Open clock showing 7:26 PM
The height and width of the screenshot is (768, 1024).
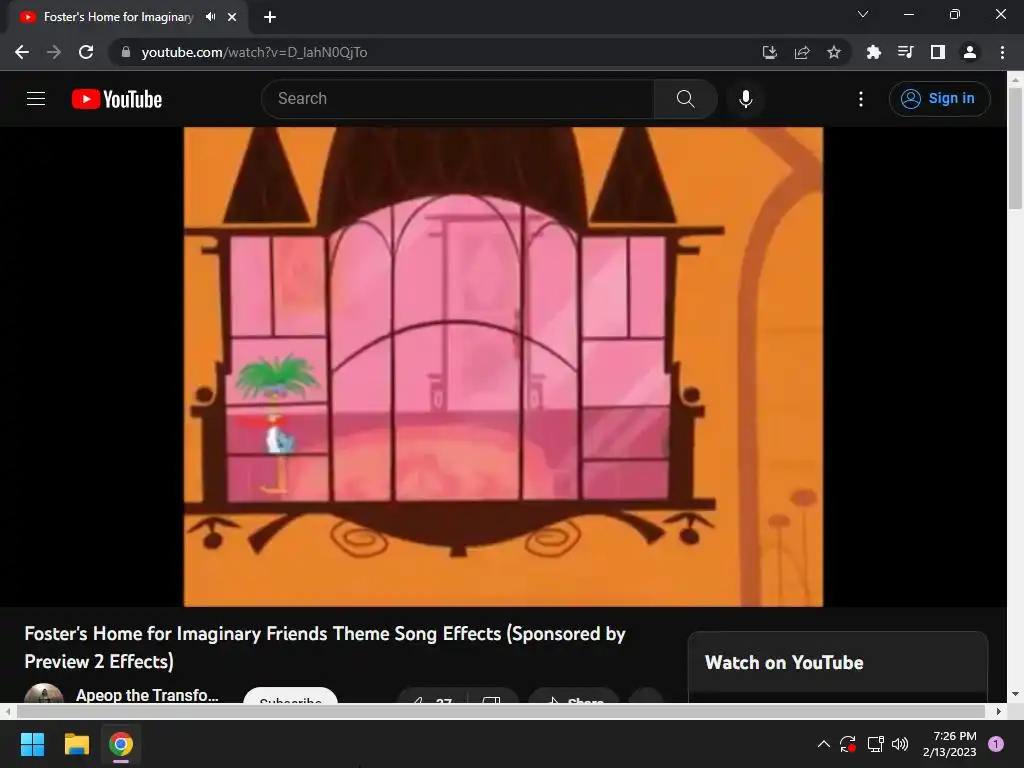(x=950, y=744)
